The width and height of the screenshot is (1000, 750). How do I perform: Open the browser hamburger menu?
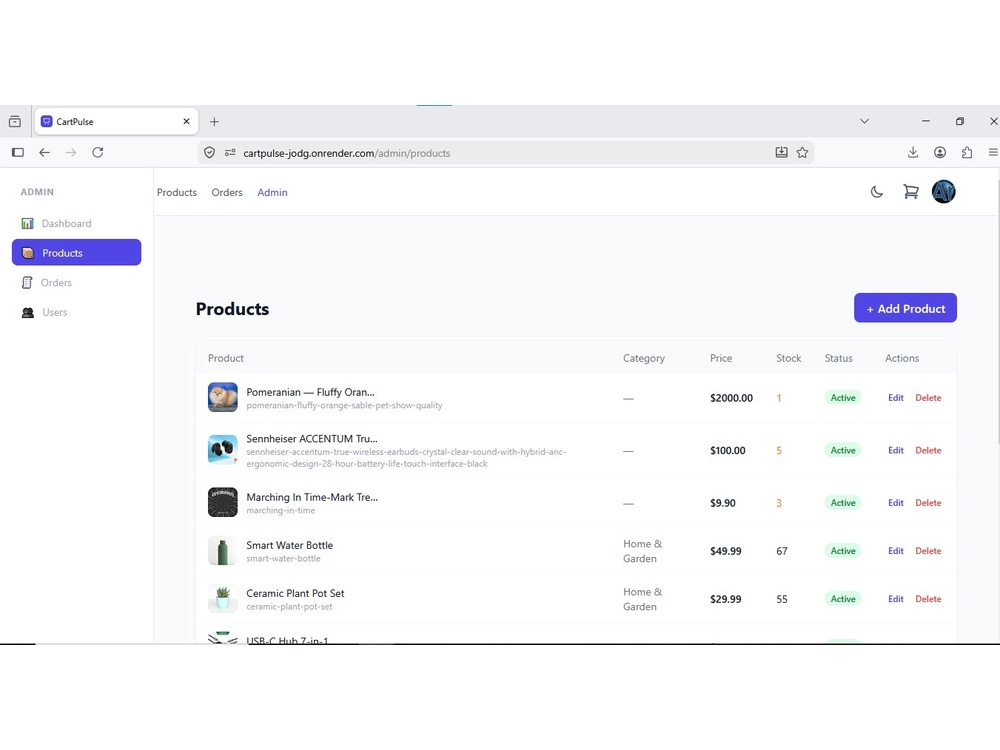(993, 152)
